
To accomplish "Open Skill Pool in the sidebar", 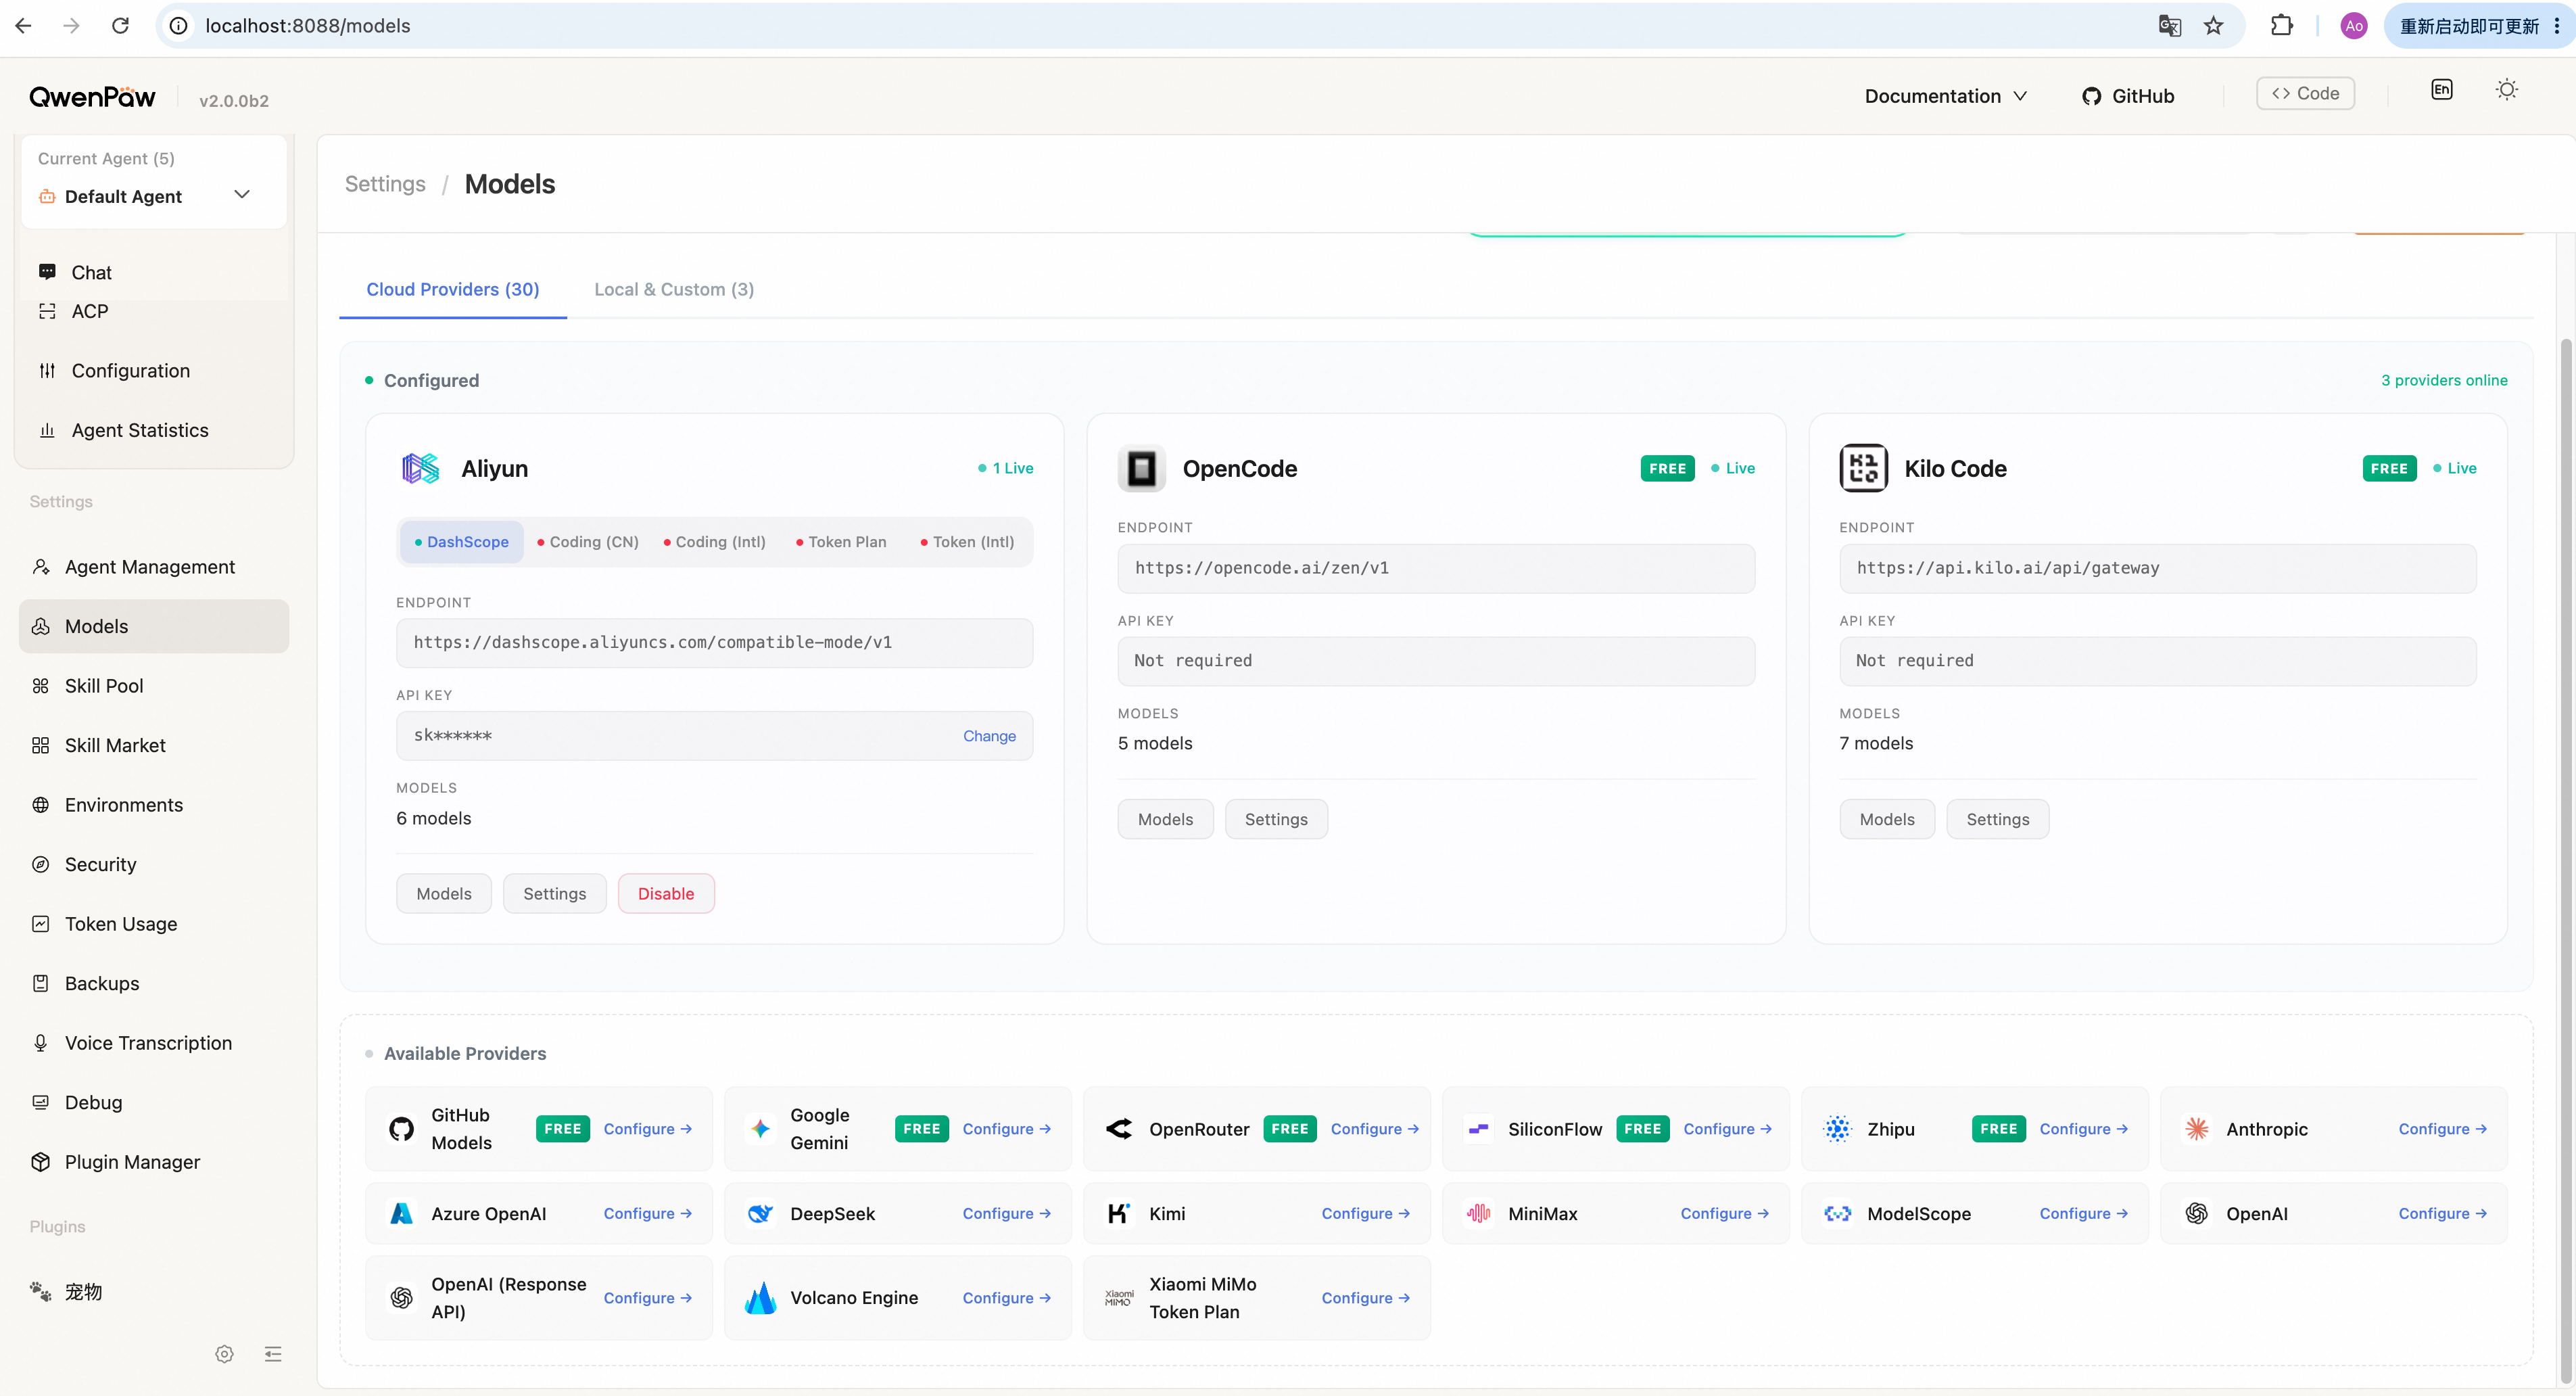I will tap(154, 686).
